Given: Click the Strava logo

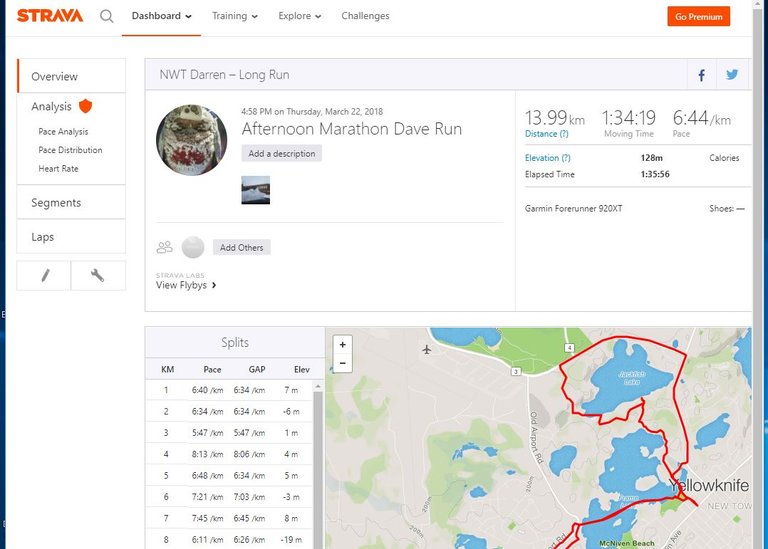Looking at the screenshot, I should [x=50, y=16].
